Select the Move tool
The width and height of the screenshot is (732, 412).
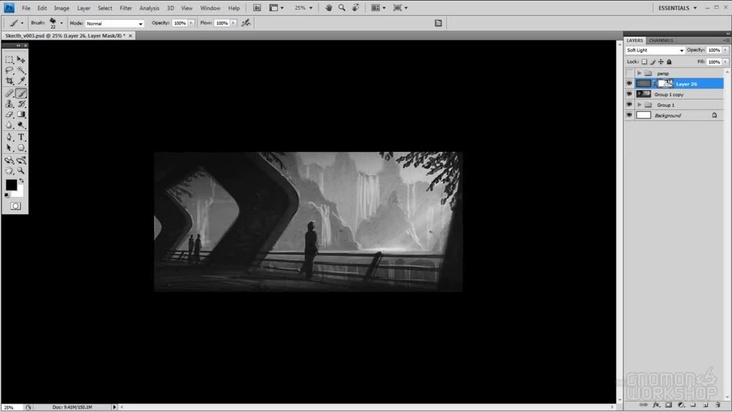21,60
